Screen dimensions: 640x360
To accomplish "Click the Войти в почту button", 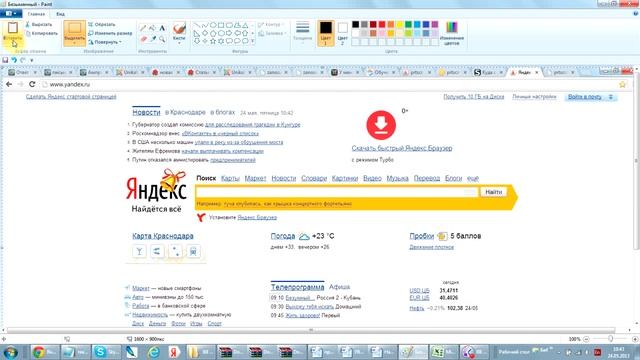I will tap(590, 97).
